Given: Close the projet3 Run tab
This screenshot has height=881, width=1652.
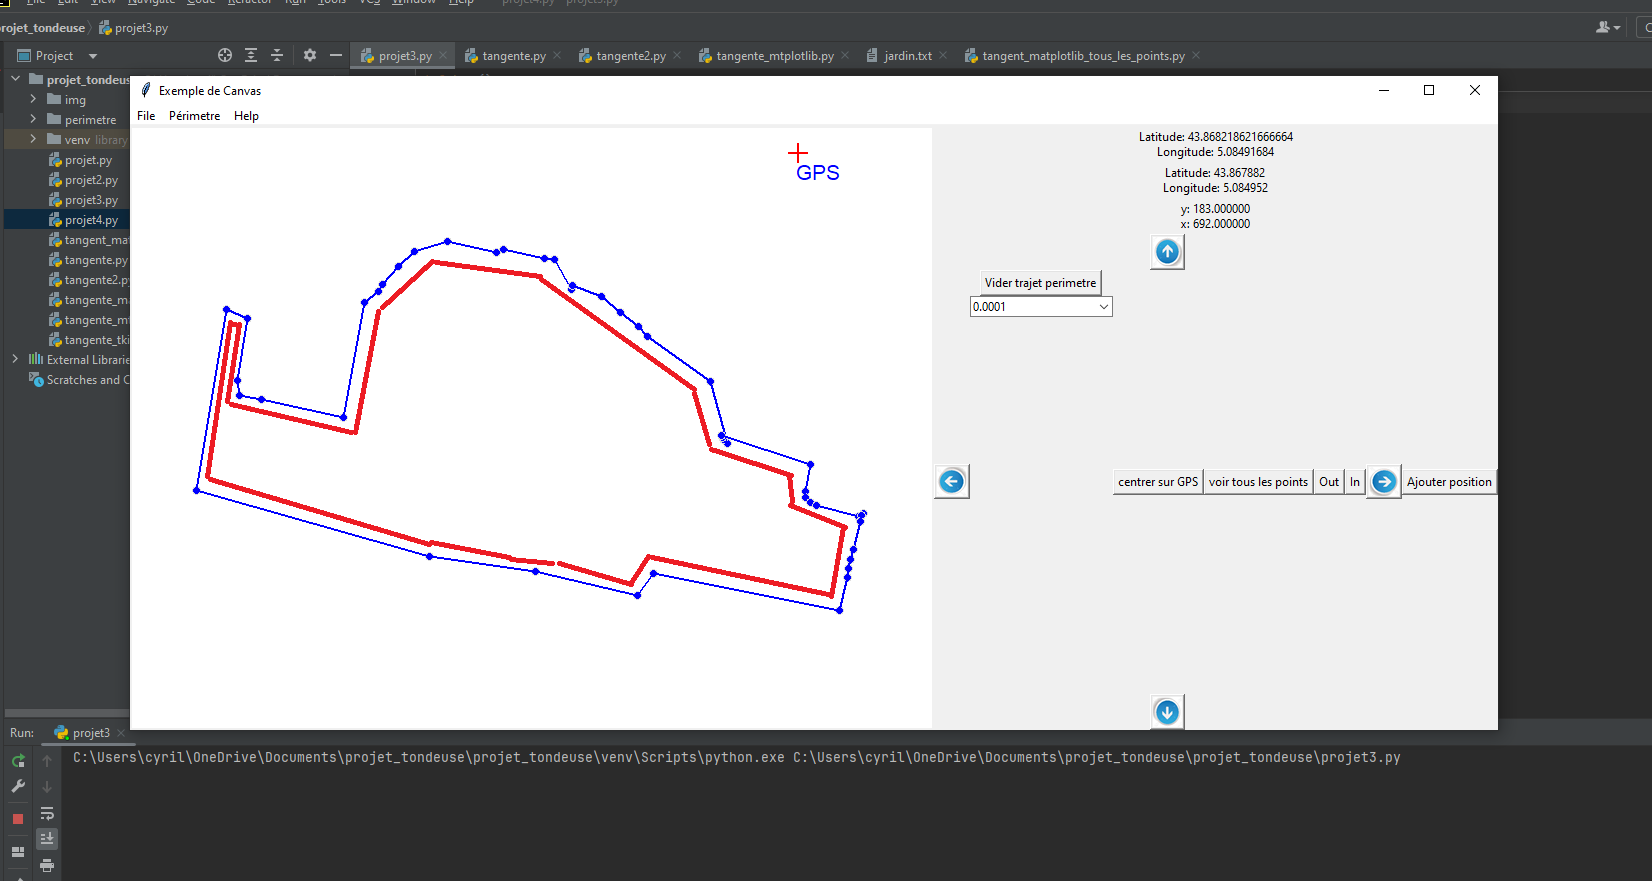Looking at the screenshot, I should pos(121,733).
